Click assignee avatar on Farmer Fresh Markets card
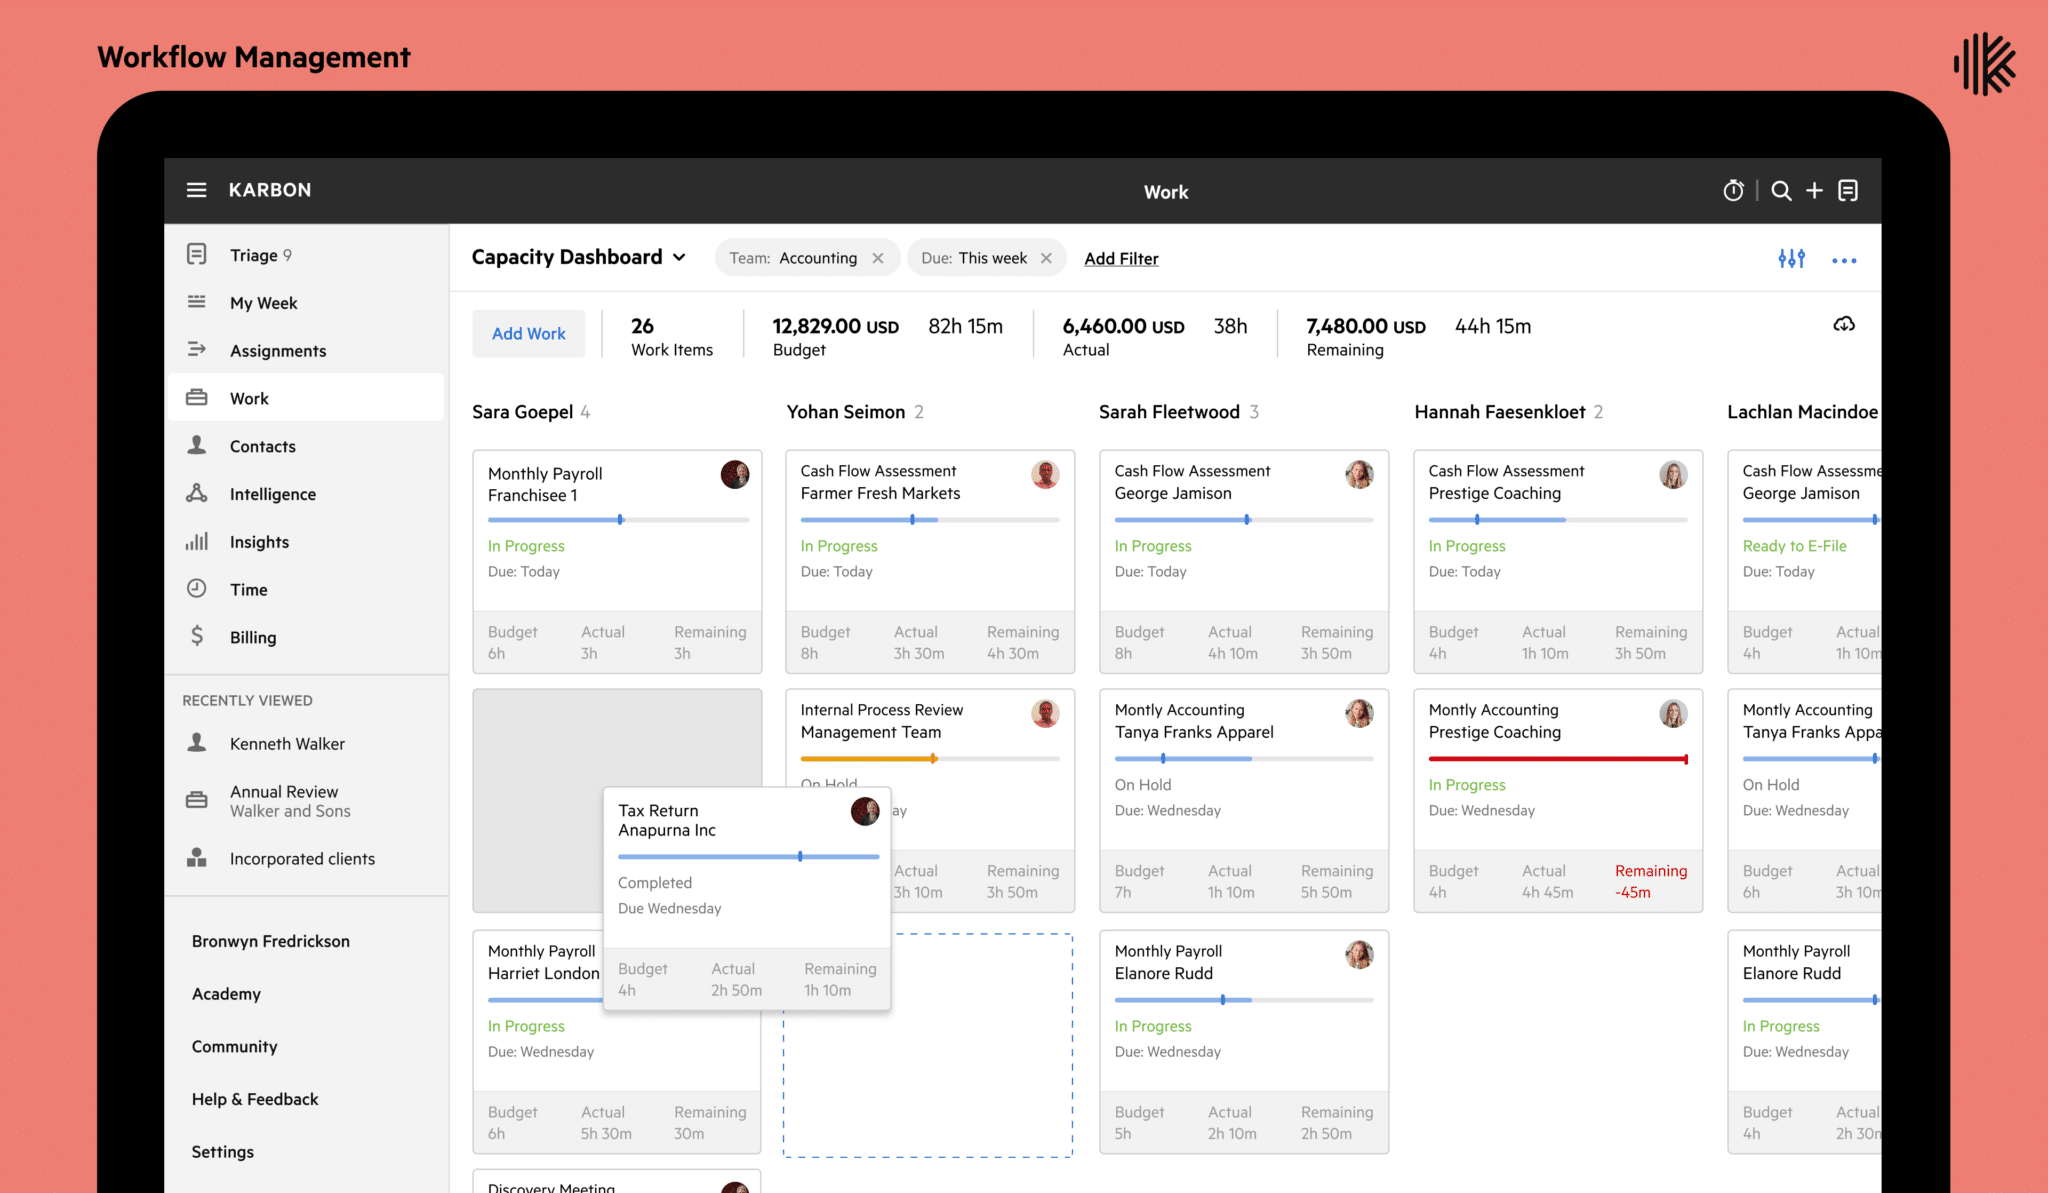Screen dimensions: 2048x1193 click(1045, 475)
